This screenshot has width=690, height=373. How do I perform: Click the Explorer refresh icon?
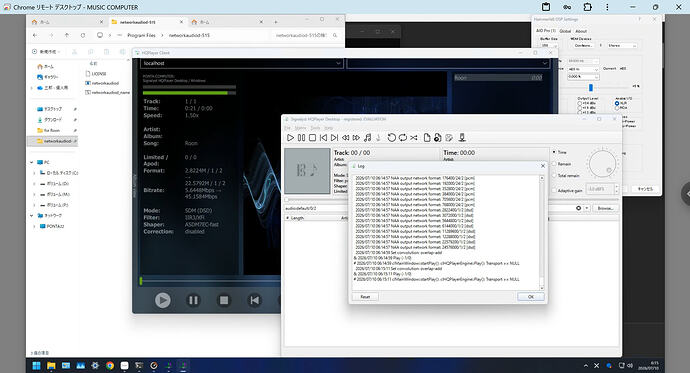tap(83, 35)
